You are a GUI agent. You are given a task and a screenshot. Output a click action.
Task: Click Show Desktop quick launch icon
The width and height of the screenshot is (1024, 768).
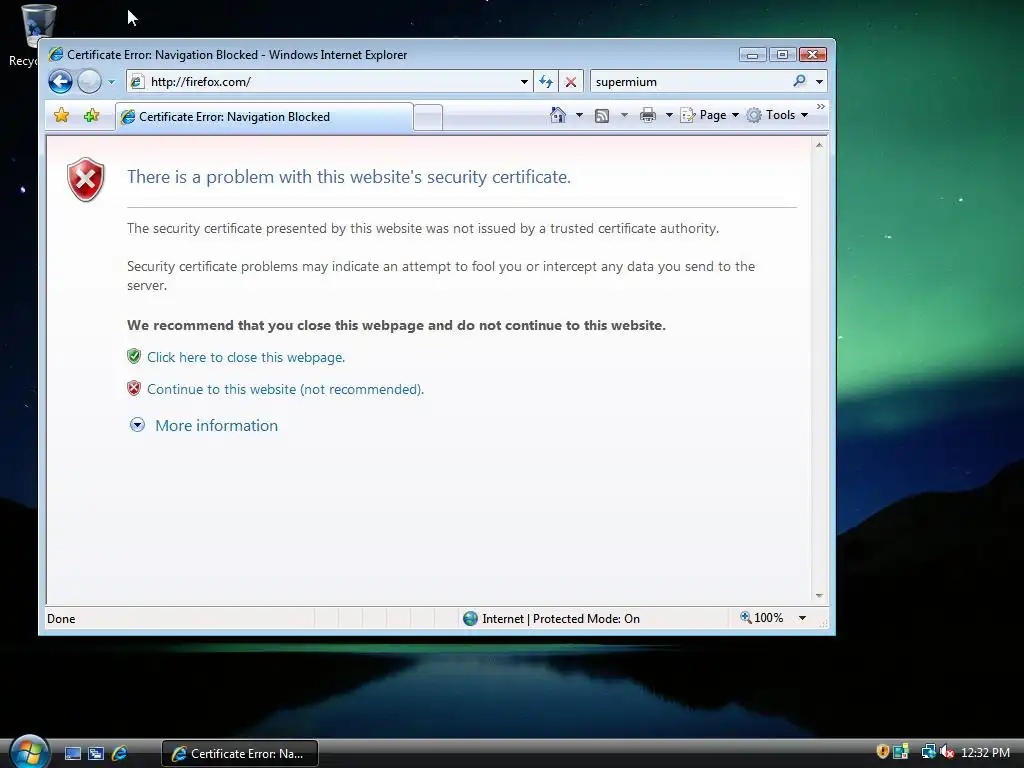73,754
